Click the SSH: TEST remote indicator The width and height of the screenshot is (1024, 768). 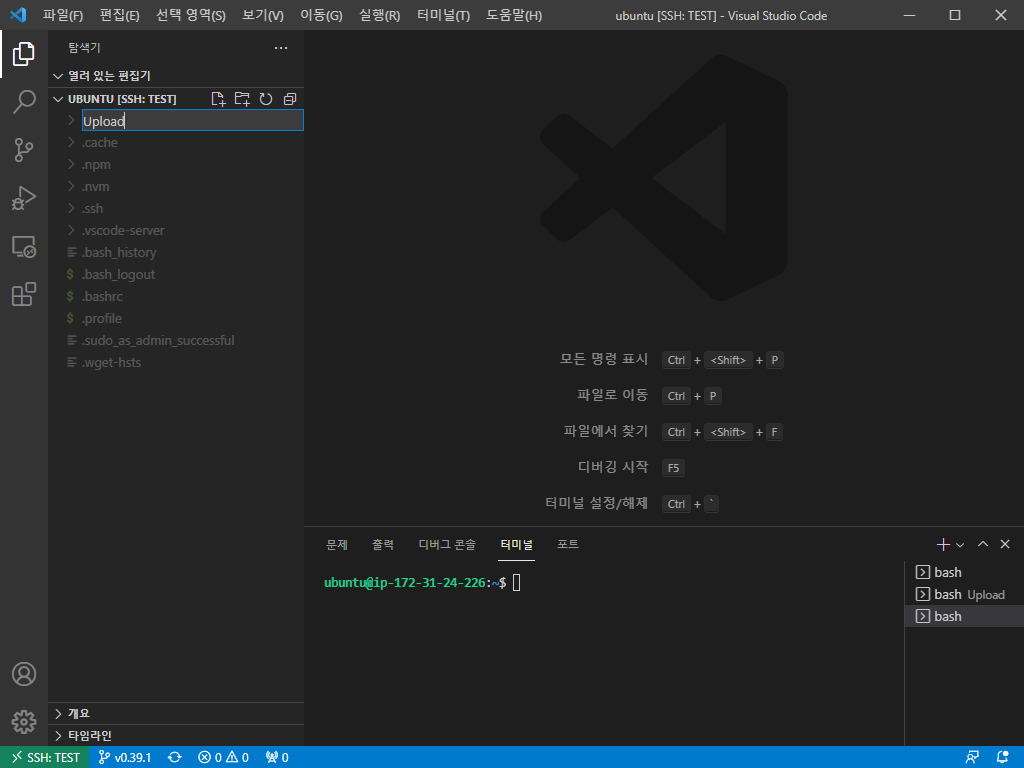click(x=46, y=758)
